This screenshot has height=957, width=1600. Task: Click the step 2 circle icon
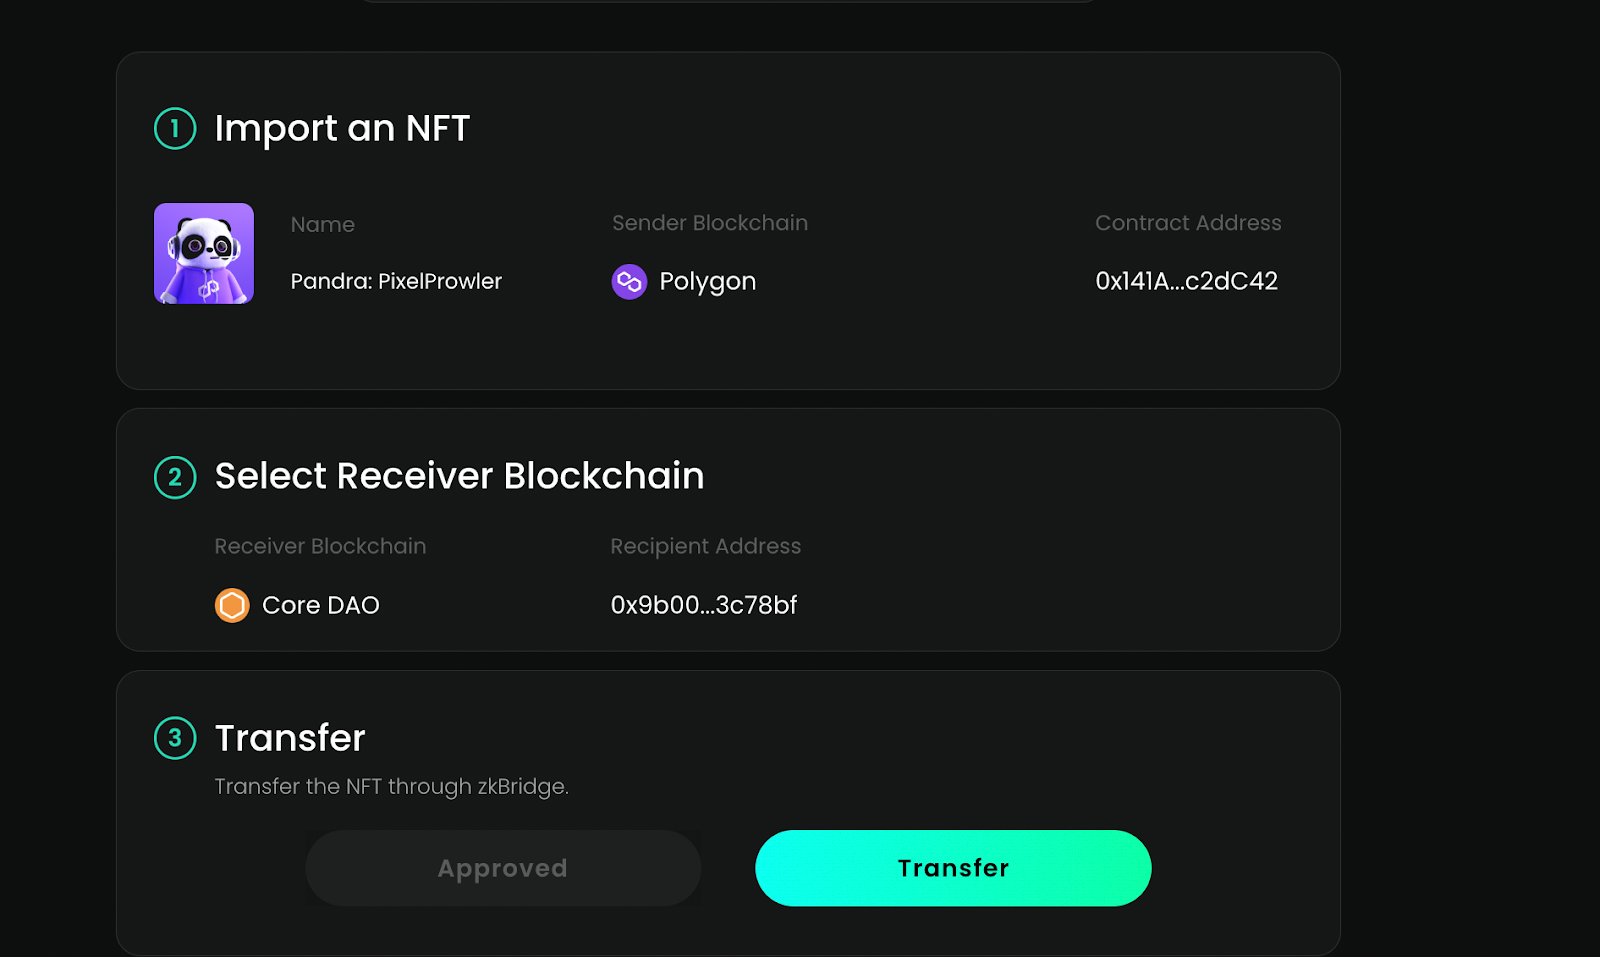click(175, 477)
